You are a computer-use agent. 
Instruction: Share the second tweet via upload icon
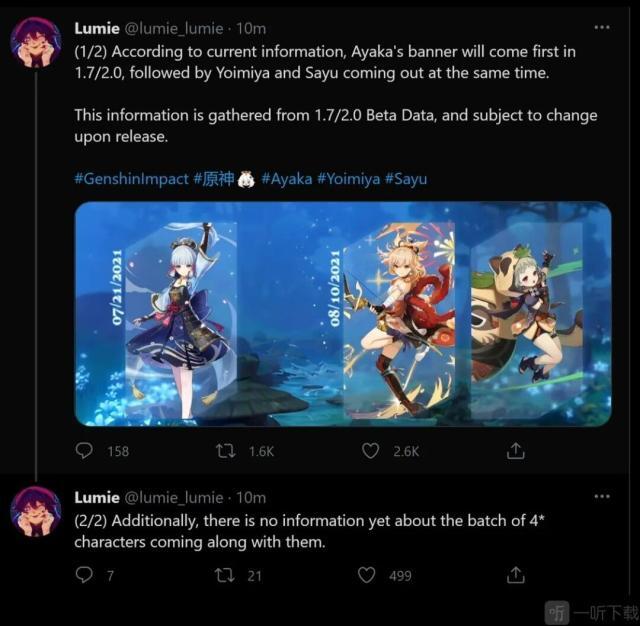516,575
